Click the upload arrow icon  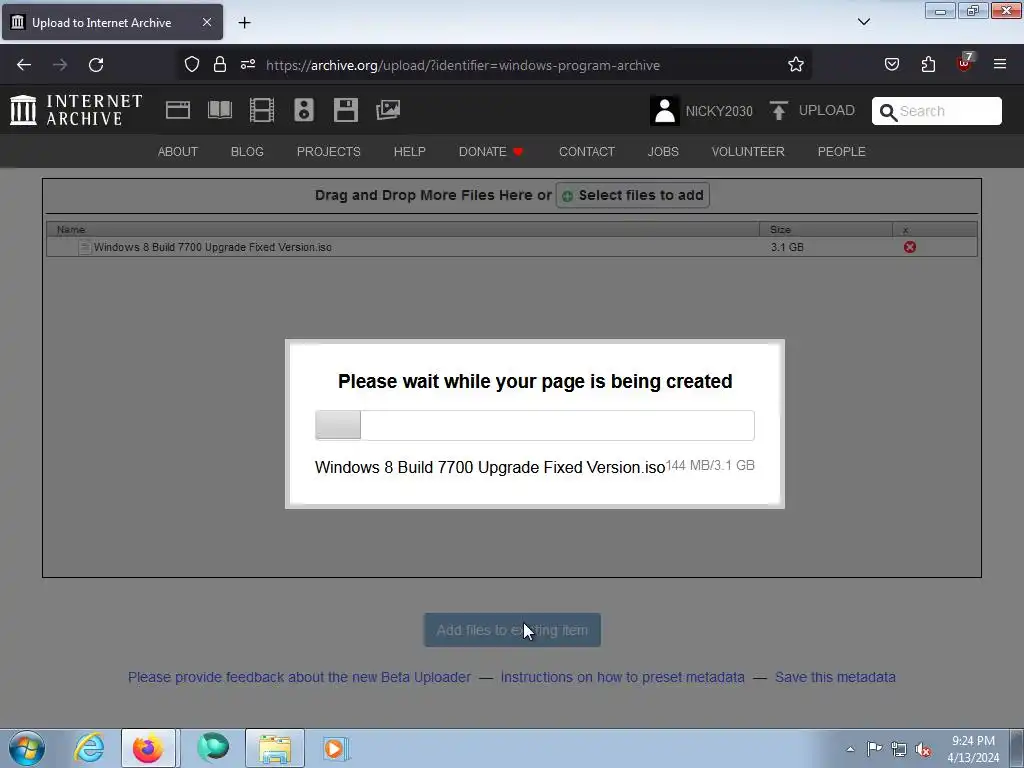(778, 110)
